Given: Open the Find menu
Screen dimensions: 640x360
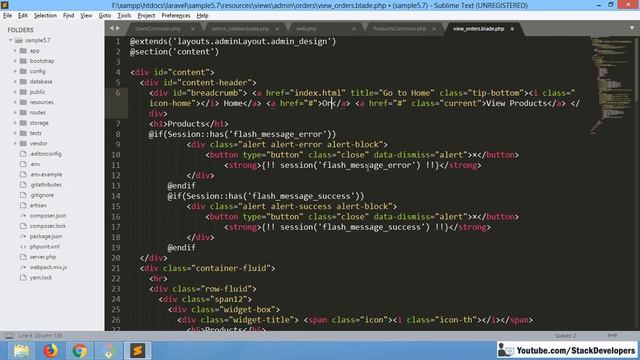Looking at the screenshot, I should click(68, 16).
